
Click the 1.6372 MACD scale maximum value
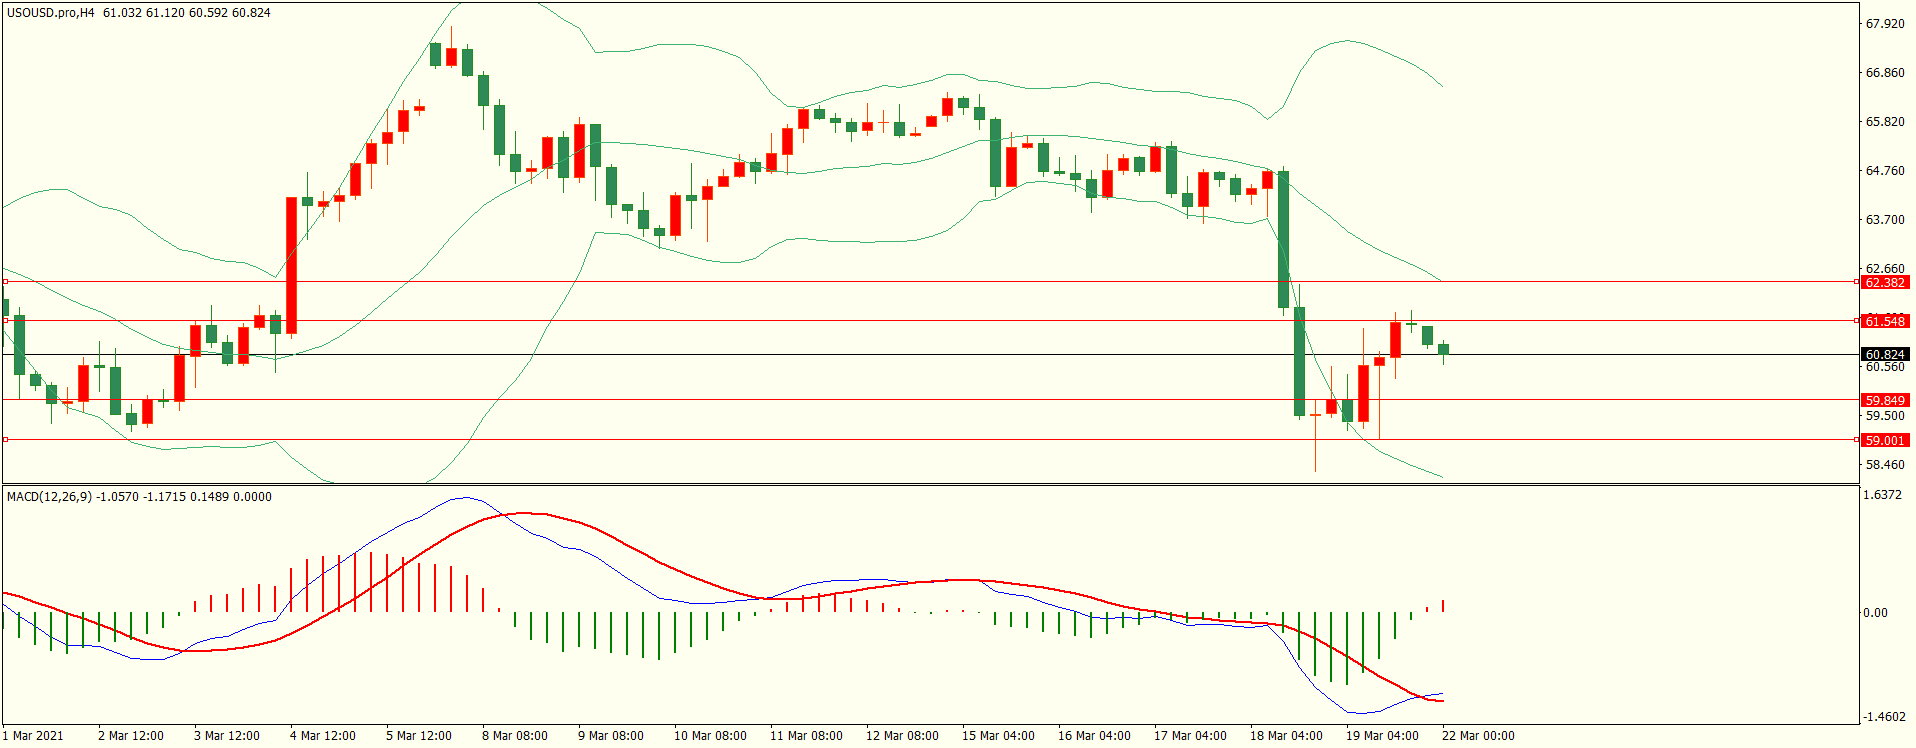point(1882,495)
